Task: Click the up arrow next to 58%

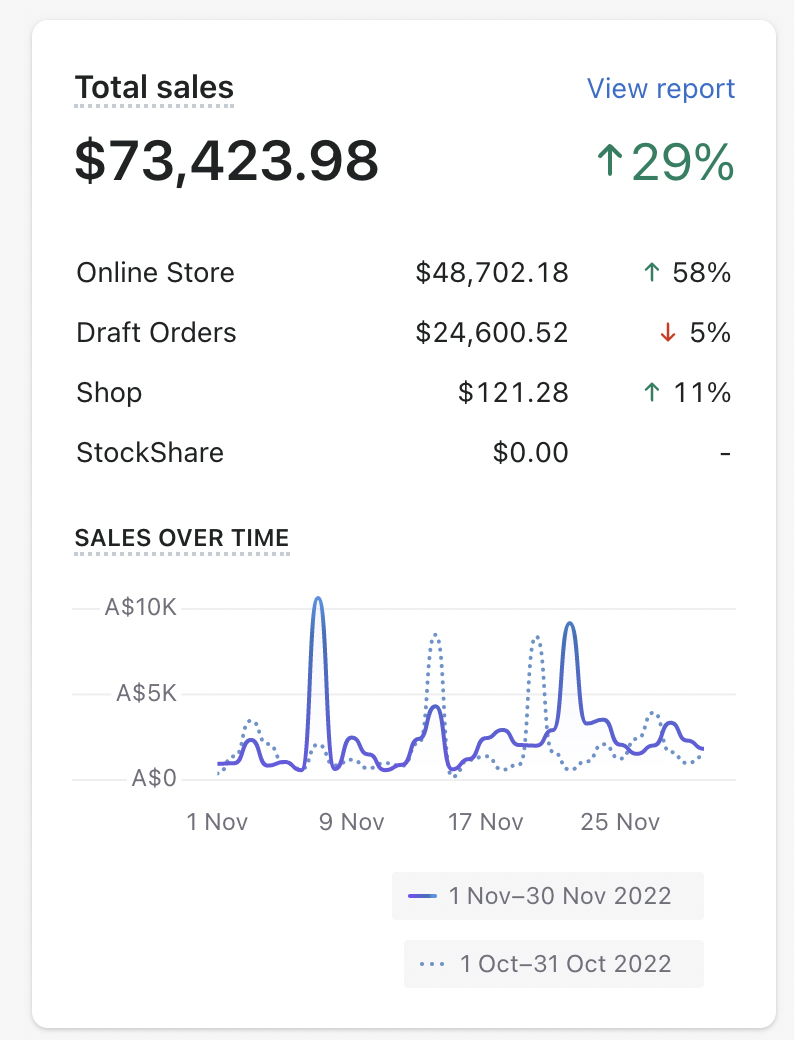Action: coord(652,273)
